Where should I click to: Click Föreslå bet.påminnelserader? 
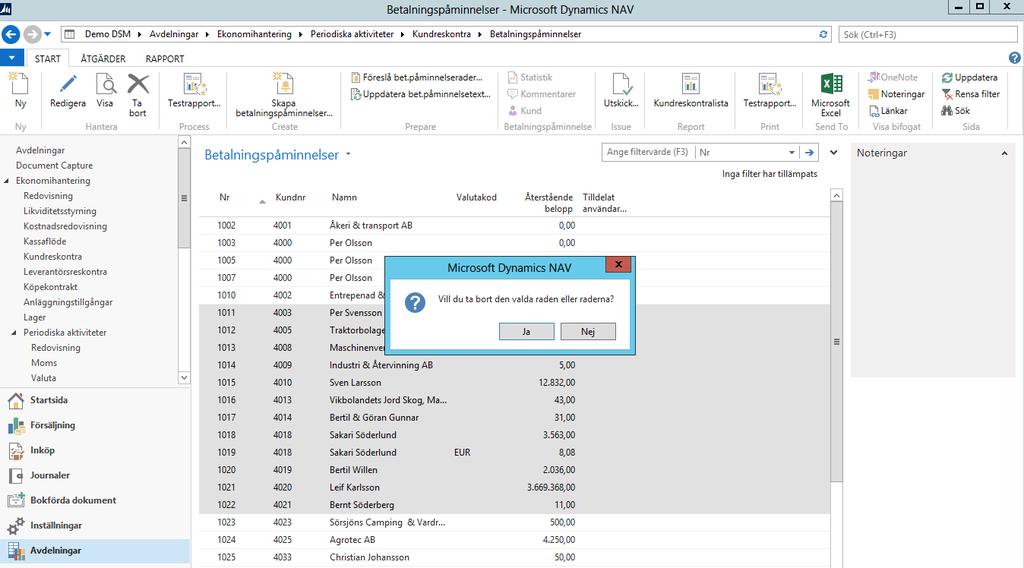(x=417, y=77)
